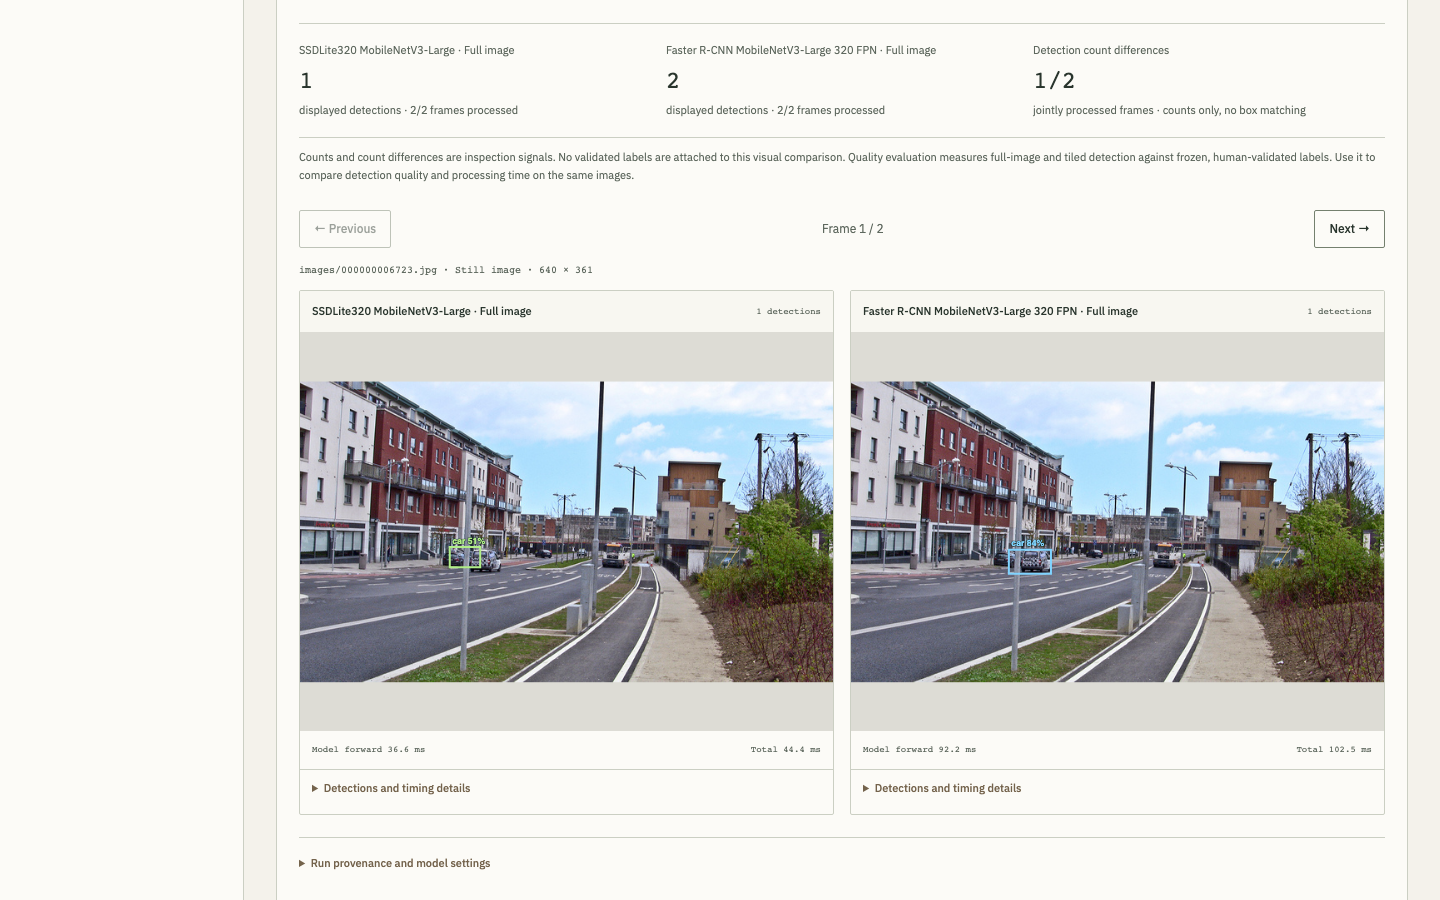The width and height of the screenshot is (1440, 900).
Task: Click the Previous frame button
Action: pyautogui.click(x=345, y=229)
